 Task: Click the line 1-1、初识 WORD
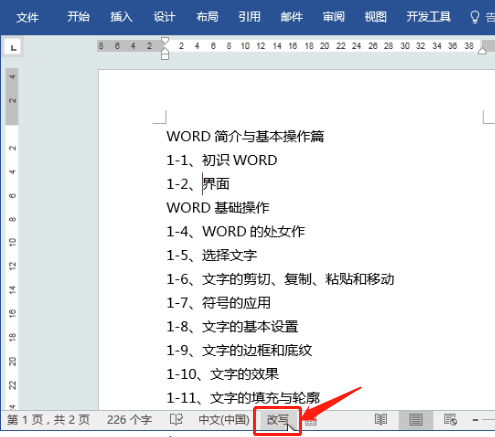click(x=222, y=160)
